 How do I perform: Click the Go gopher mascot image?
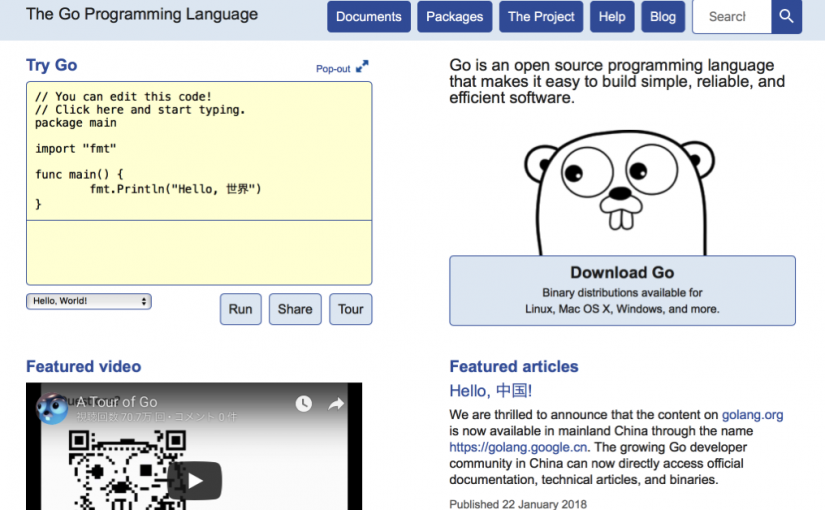click(x=620, y=186)
